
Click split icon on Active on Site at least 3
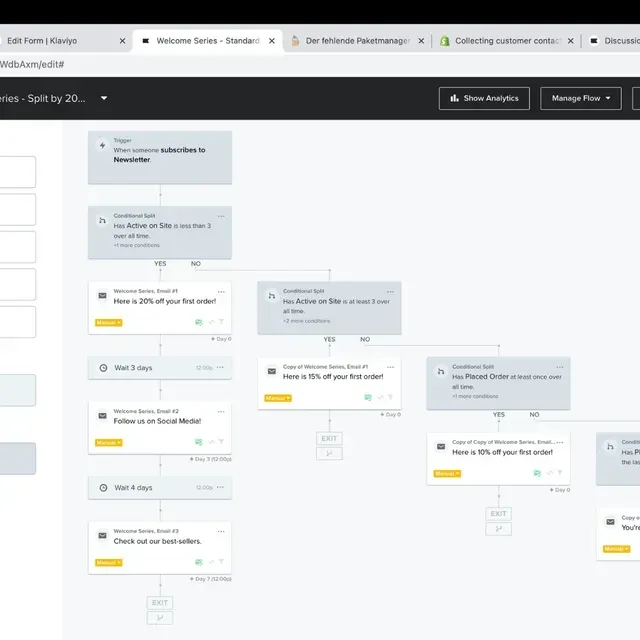(271, 296)
